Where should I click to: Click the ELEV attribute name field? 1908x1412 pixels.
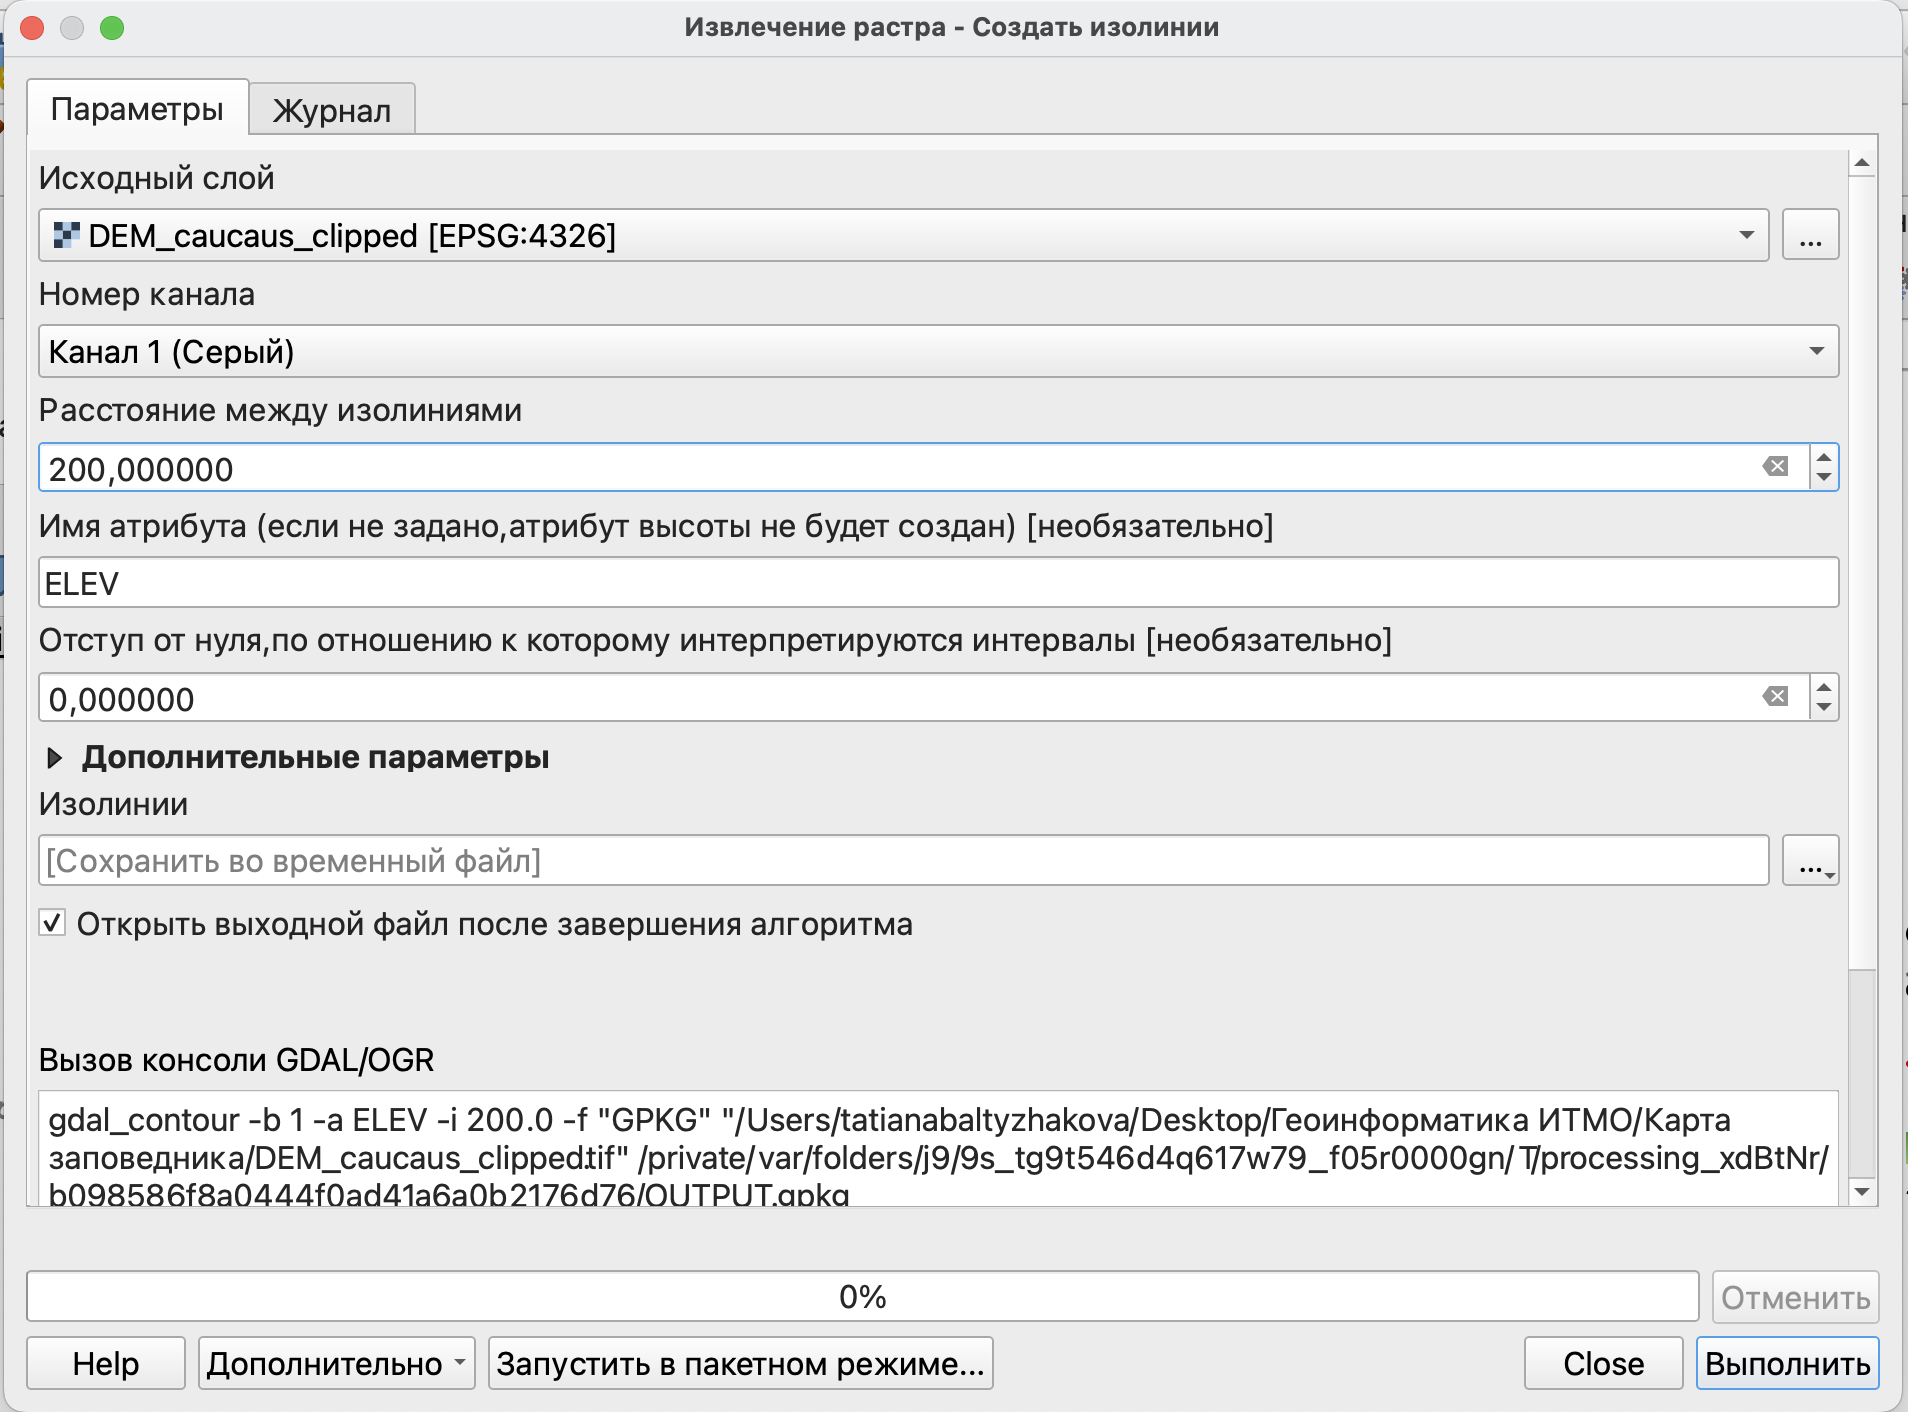tap(937, 583)
